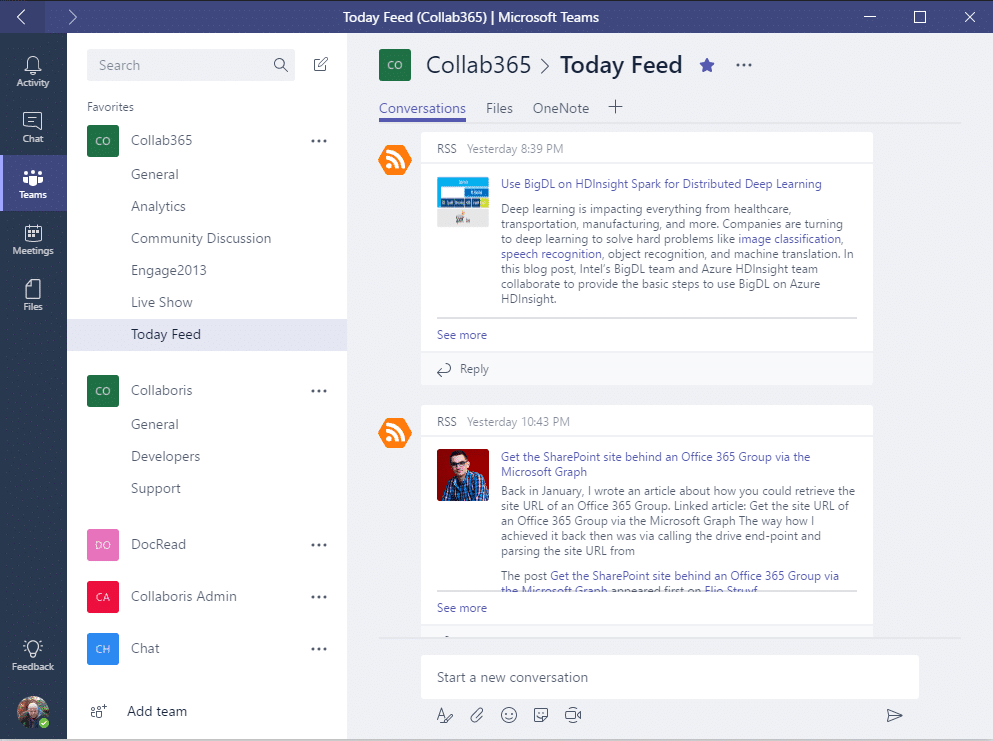
Task: Open the emoji picker icon
Action: coord(509,716)
